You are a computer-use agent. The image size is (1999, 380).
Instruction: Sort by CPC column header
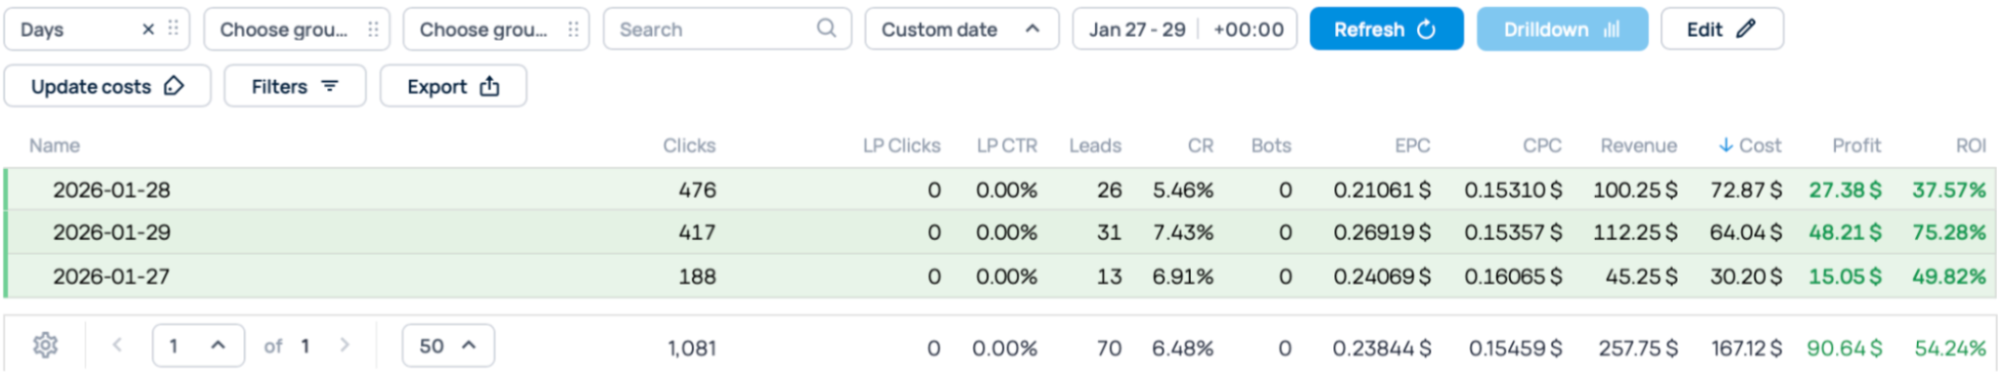click(1542, 146)
